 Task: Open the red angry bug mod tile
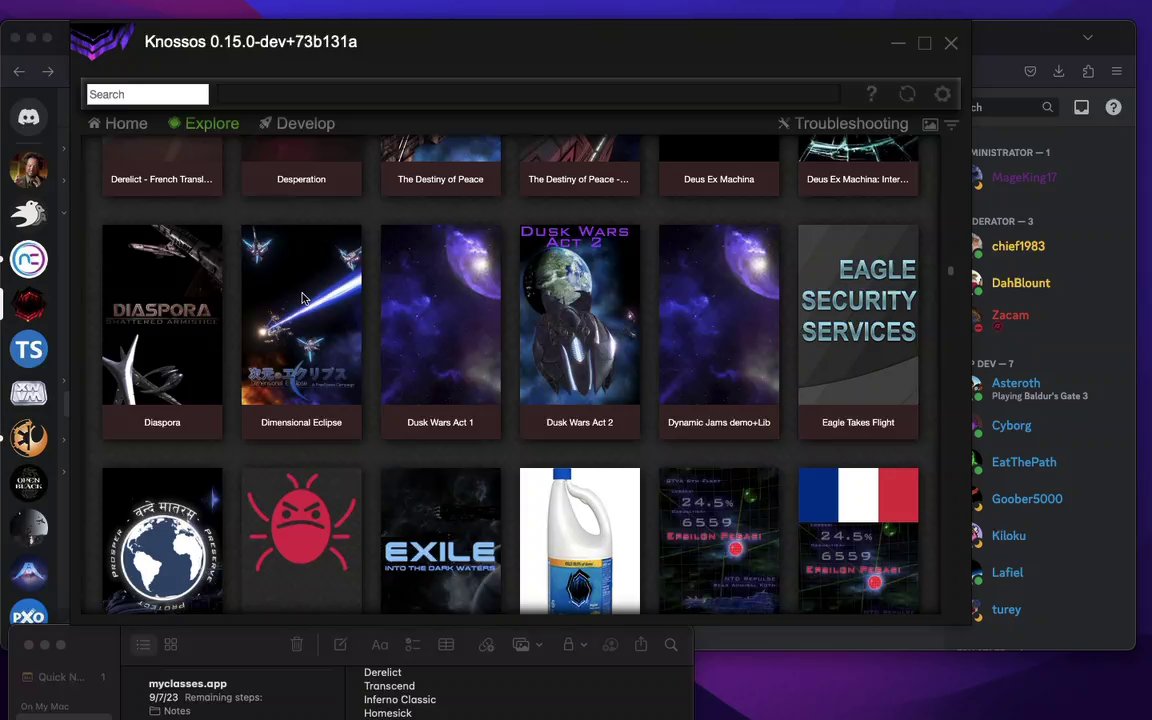pos(301,541)
